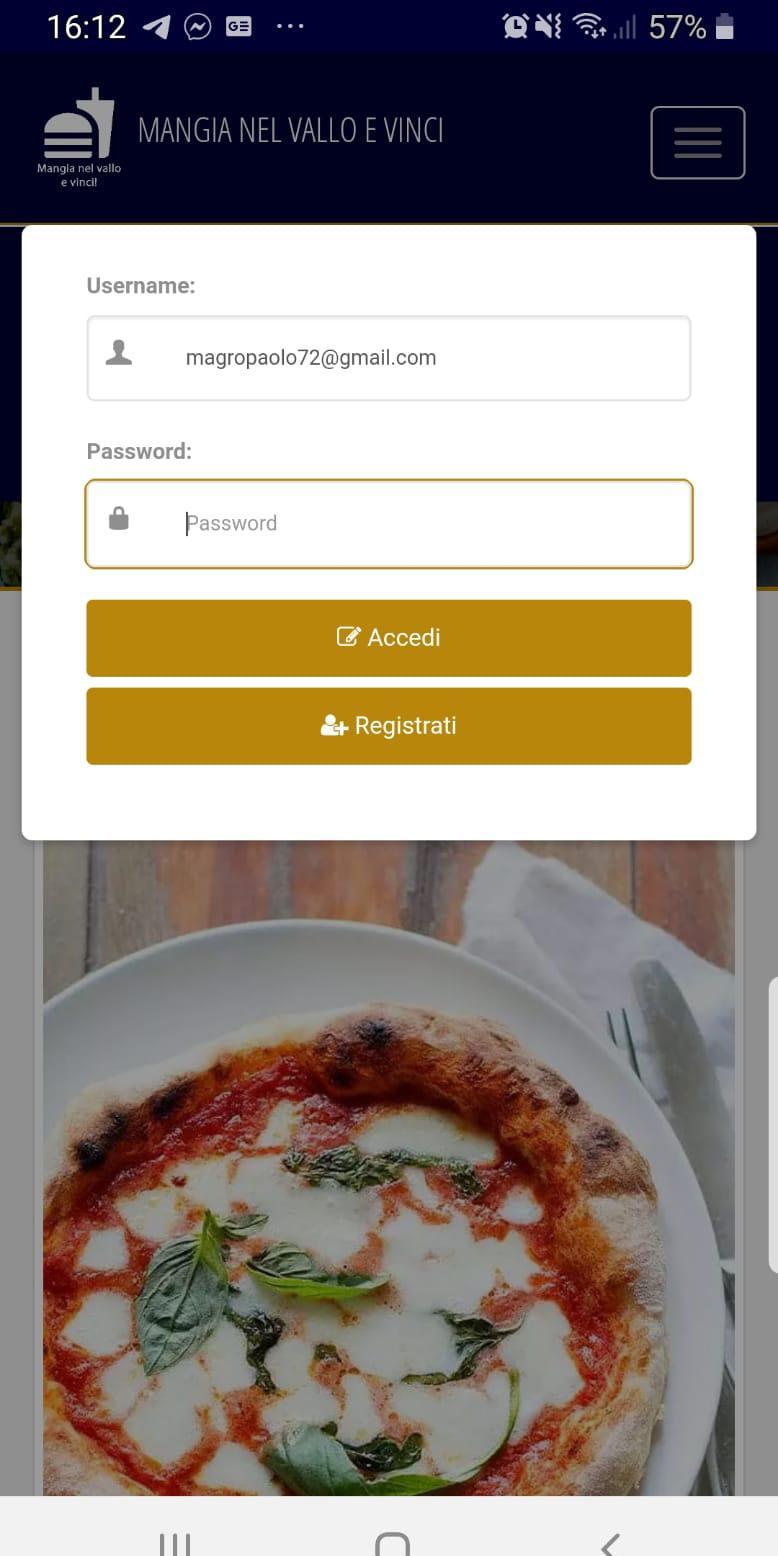The width and height of the screenshot is (778, 1556).
Task: Tap the MANGIA NEL VALLO E VINCI title
Action: pos(290,130)
